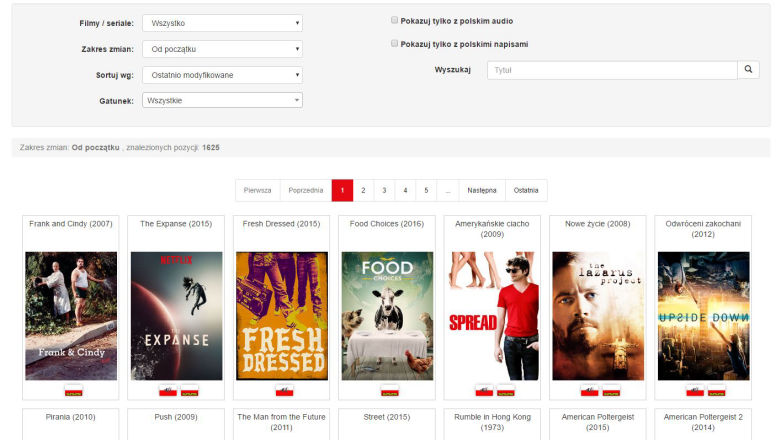The height and width of the screenshot is (440, 781).
Task: Click into the 'Tytuł' search field
Action: (612, 70)
